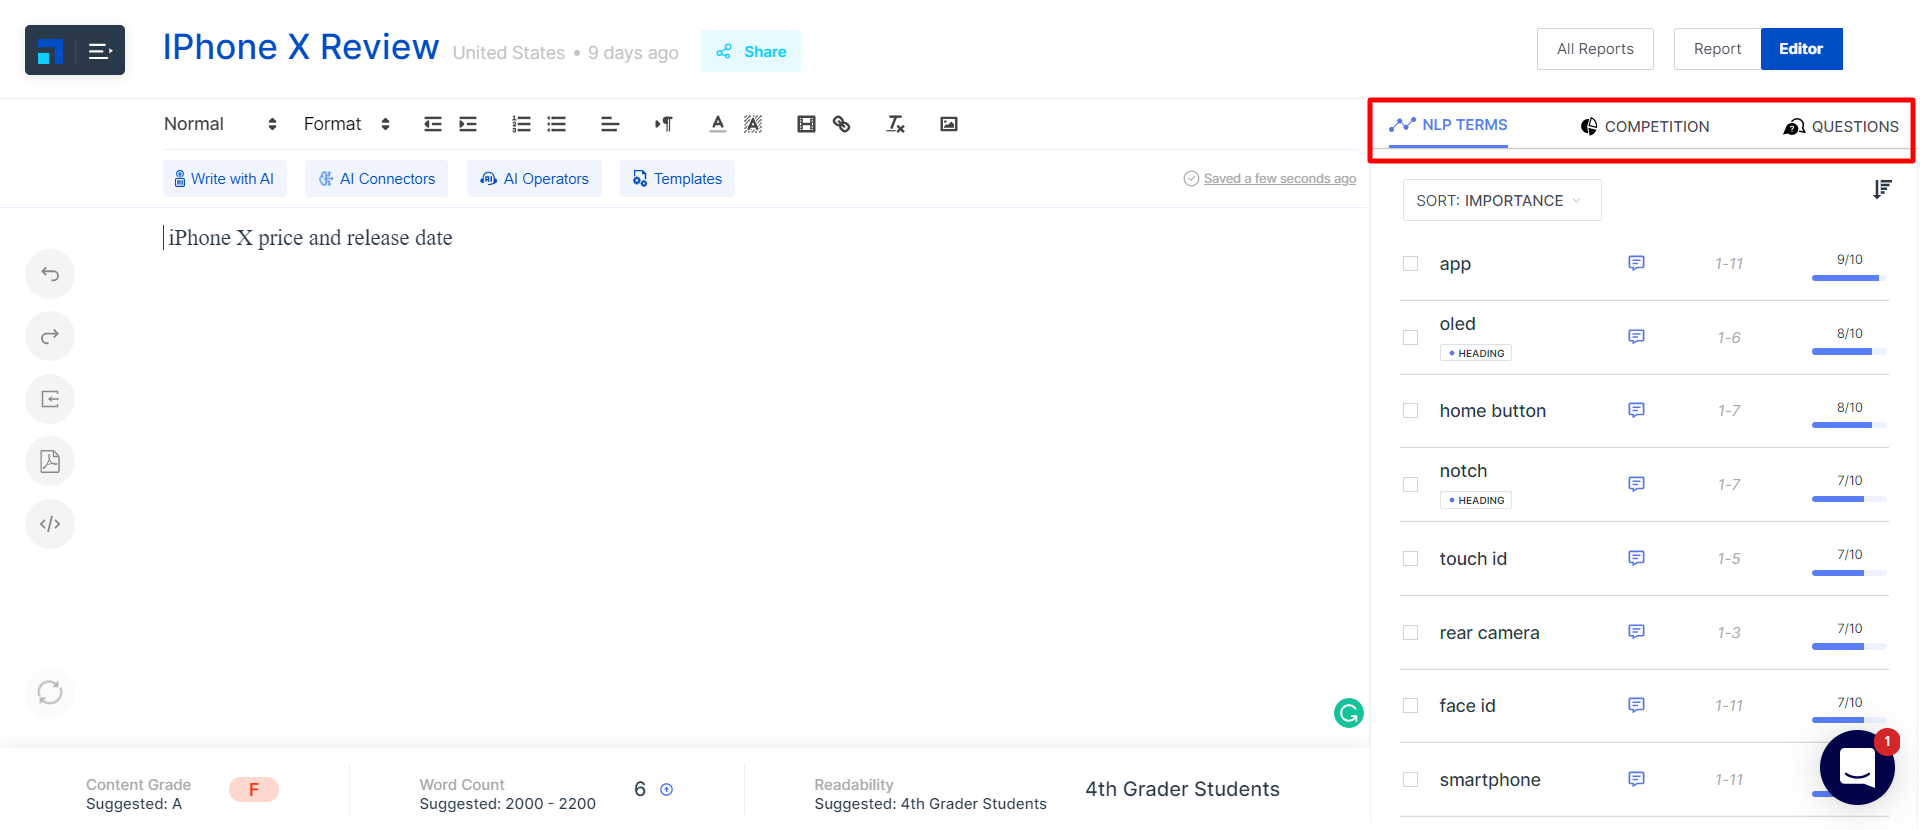This screenshot has height=830, width=1920.
Task: Check the oled term checkbox
Action: coord(1410,338)
